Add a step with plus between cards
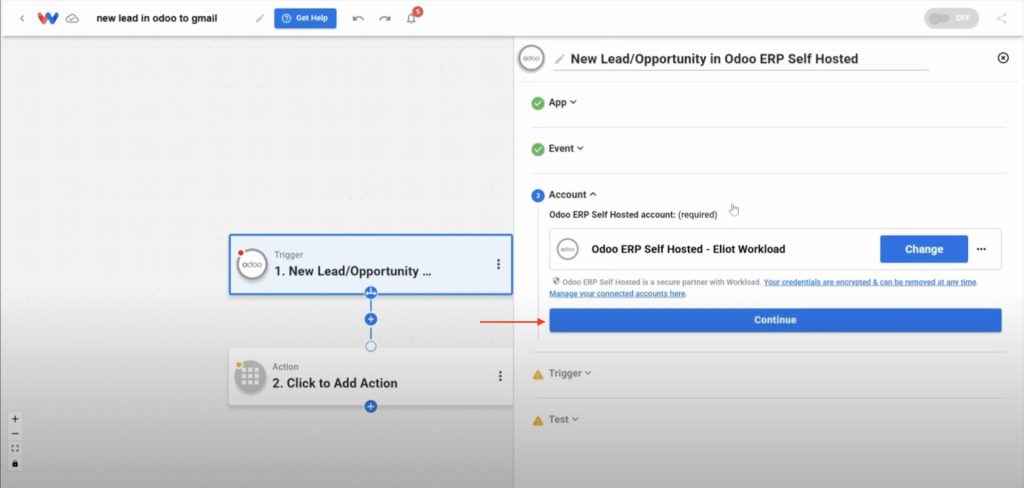The width and height of the screenshot is (1024, 488). (x=370, y=319)
